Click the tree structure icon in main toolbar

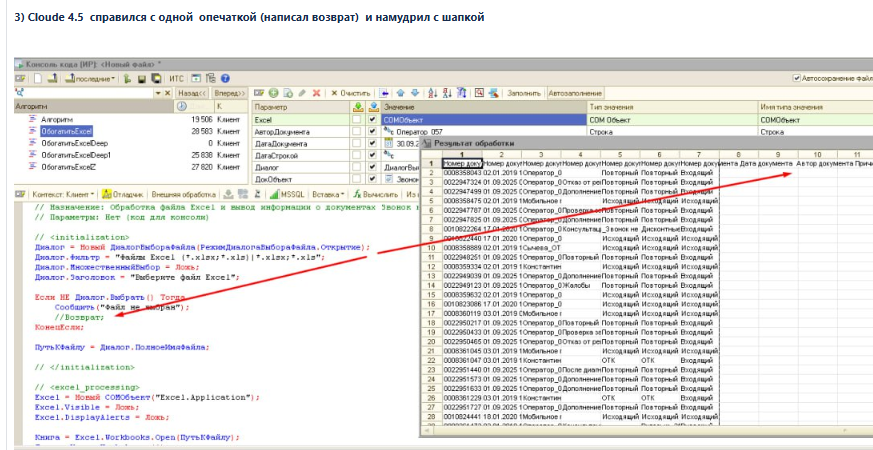coord(210,79)
